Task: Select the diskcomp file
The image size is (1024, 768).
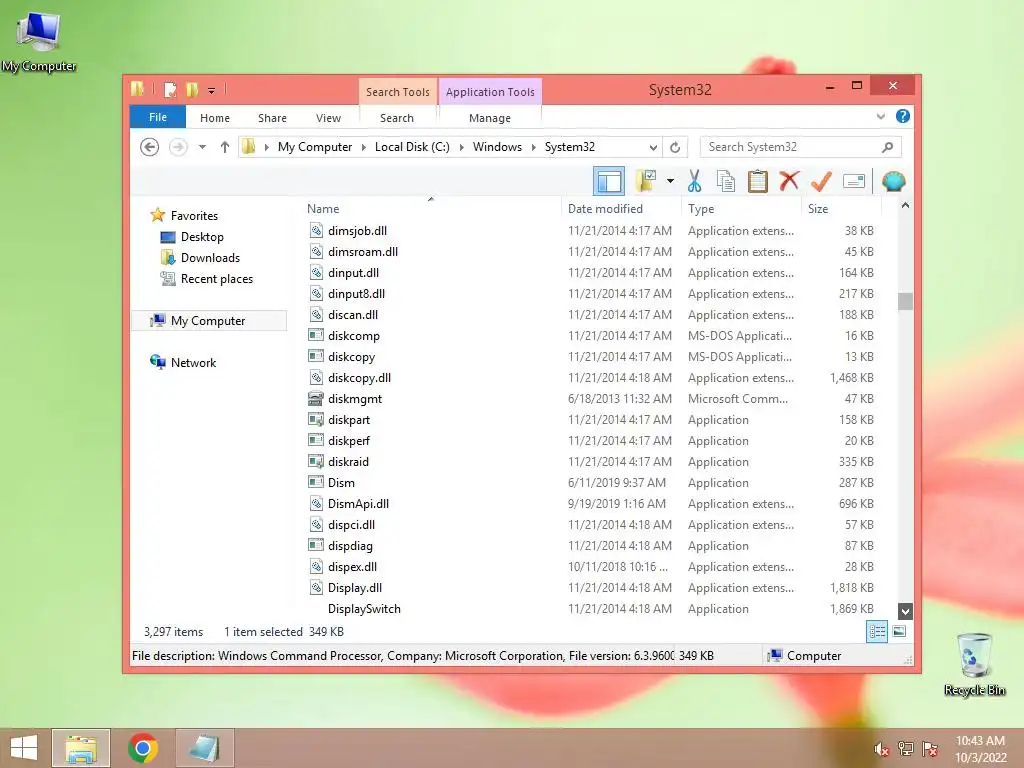Action: click(353, 336)
